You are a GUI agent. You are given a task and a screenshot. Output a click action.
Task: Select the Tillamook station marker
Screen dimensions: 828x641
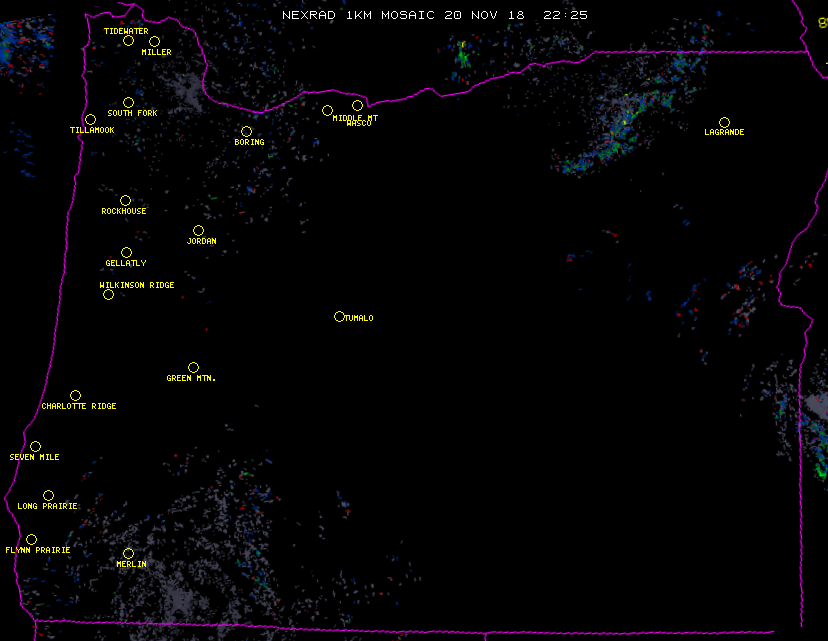point(90,120)
